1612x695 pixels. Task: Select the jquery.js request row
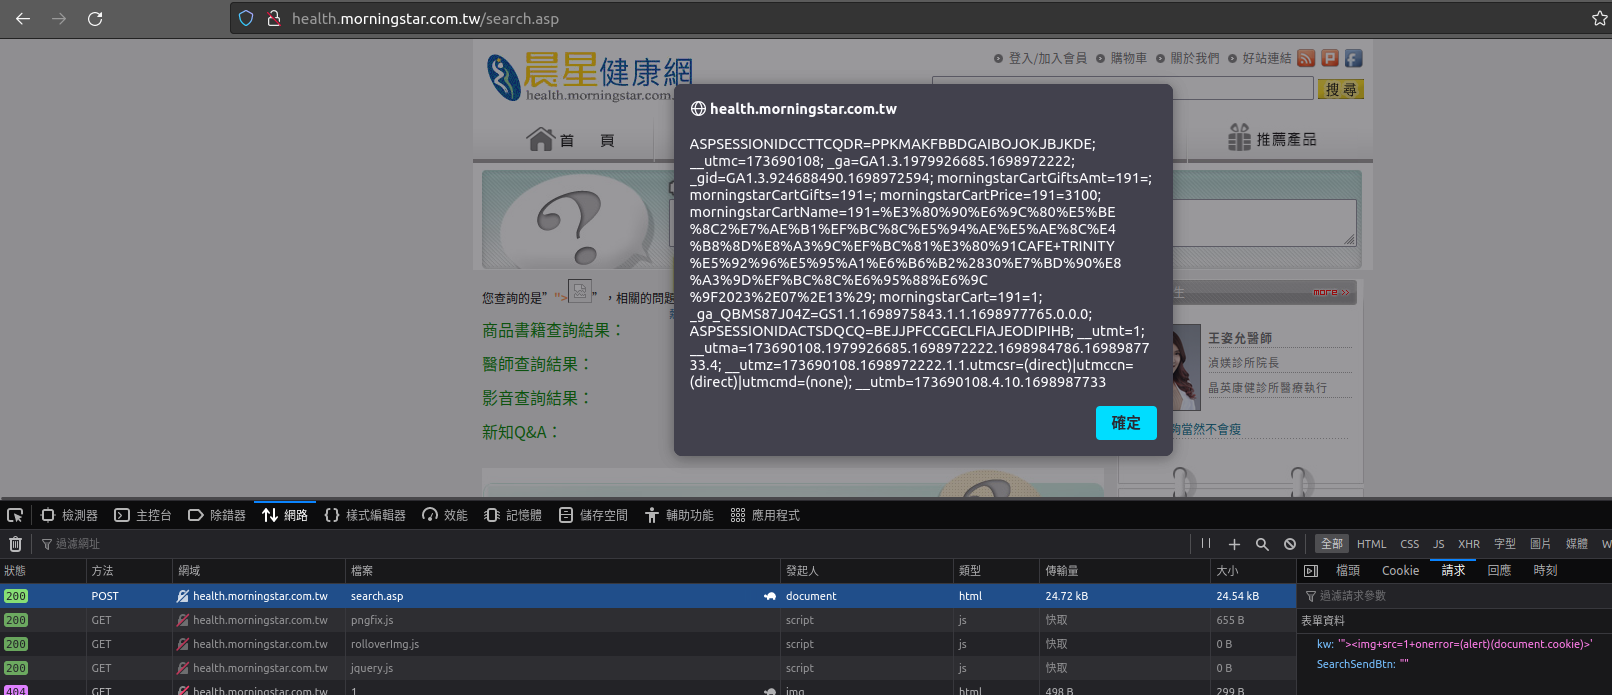pos(648,668)
